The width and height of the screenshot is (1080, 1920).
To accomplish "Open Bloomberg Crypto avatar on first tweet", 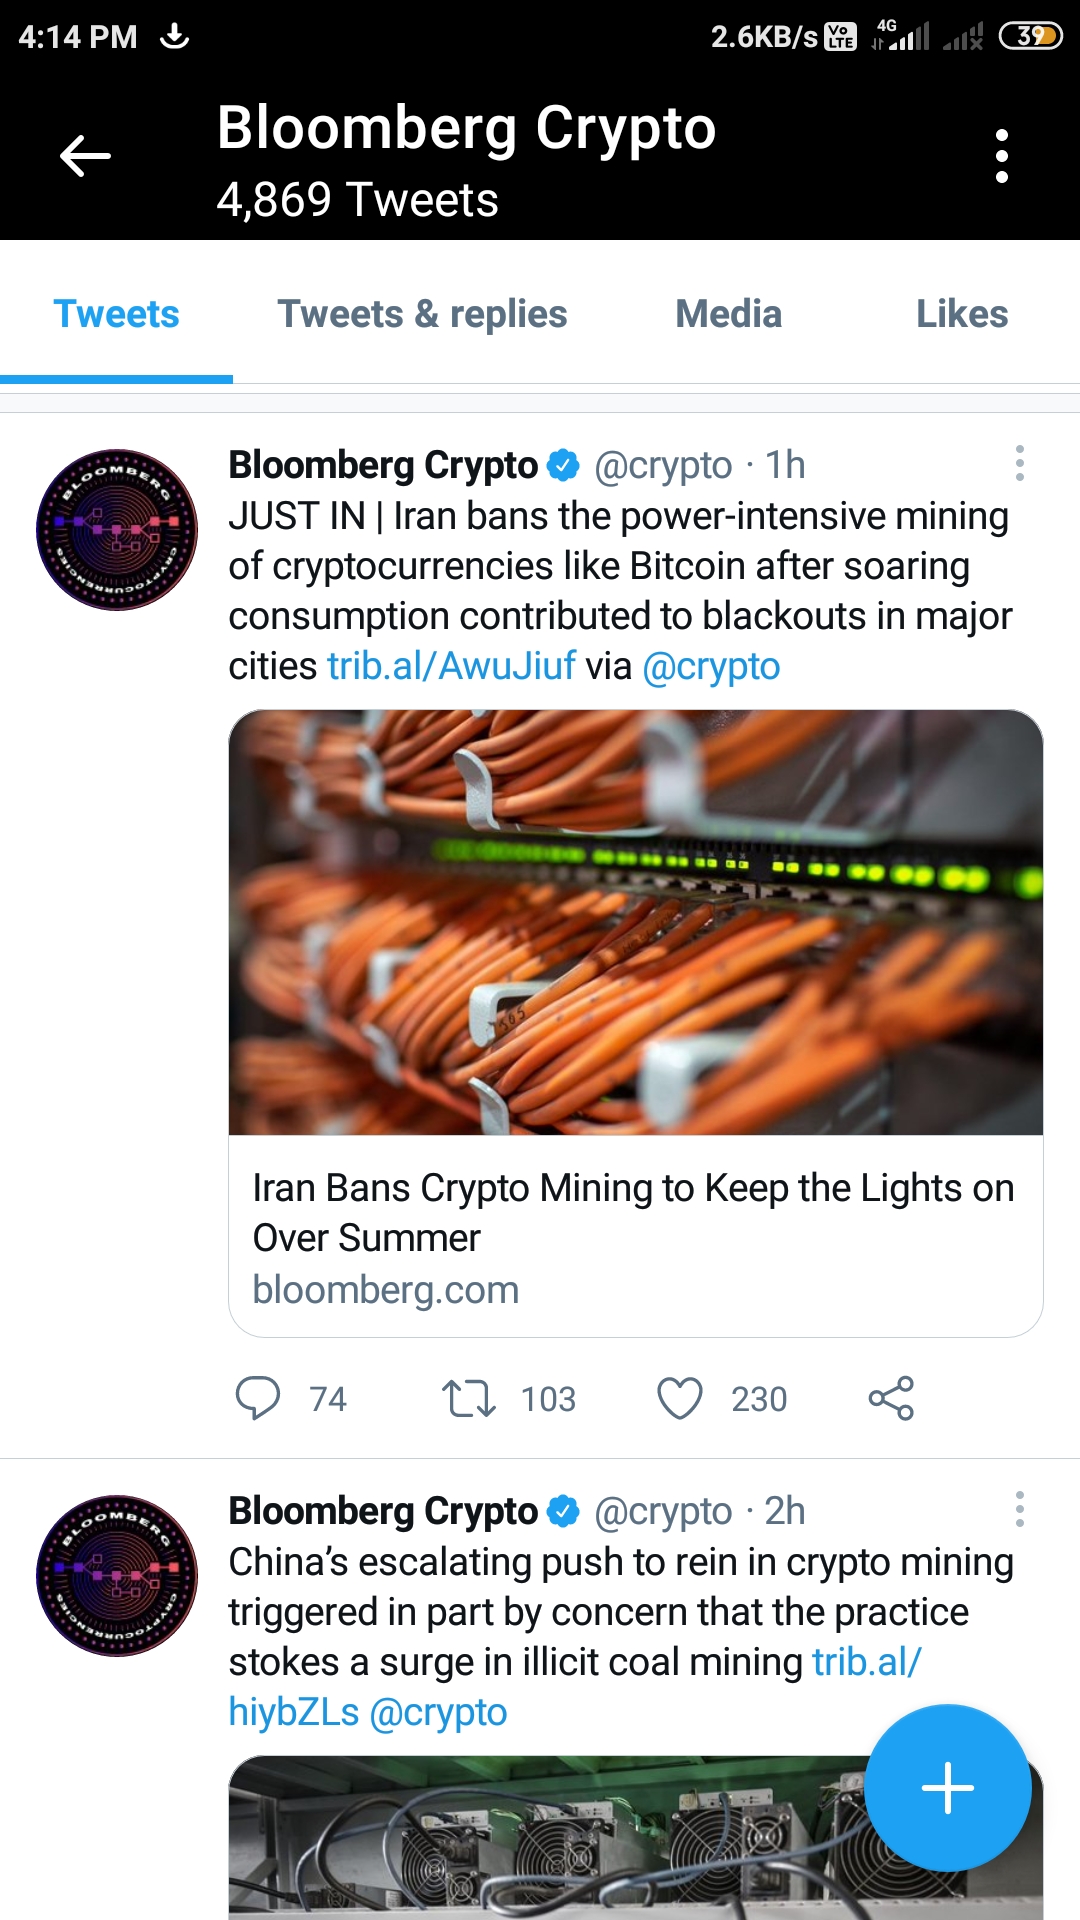I will [117, 530].
